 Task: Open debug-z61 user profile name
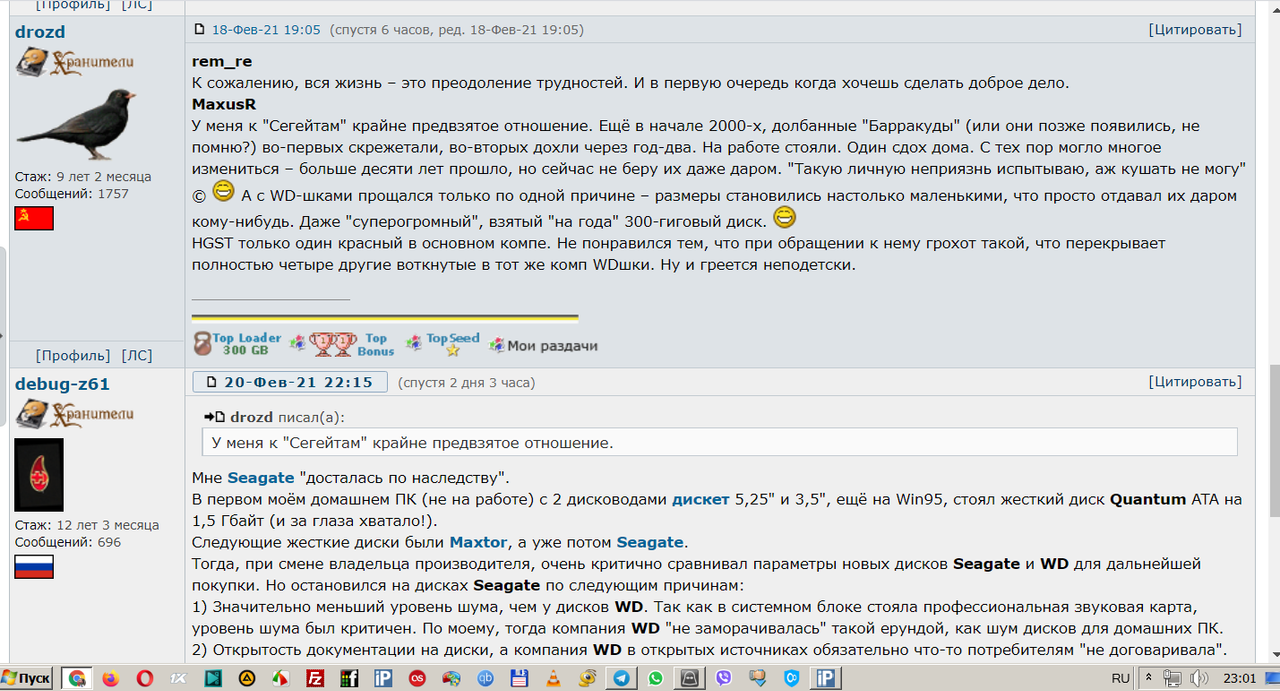point(62,384)
